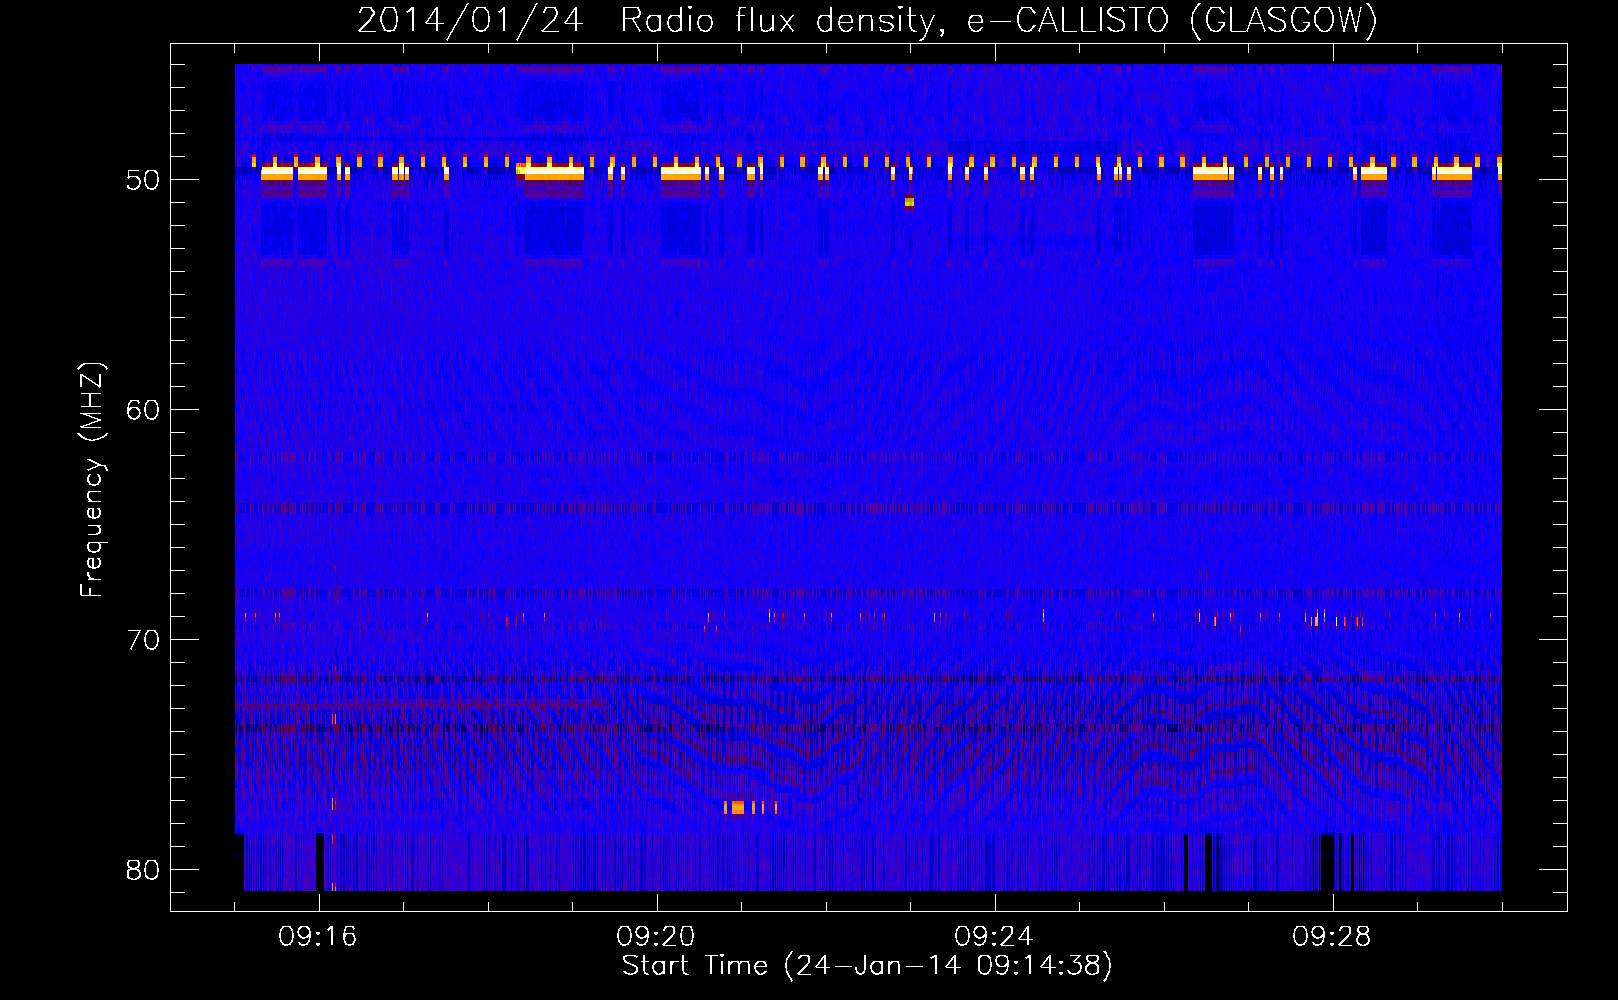Screen dimensions: 1618x1000
Task: Click the 09:28 time tick label
Action: click(x=1332, y=937)
